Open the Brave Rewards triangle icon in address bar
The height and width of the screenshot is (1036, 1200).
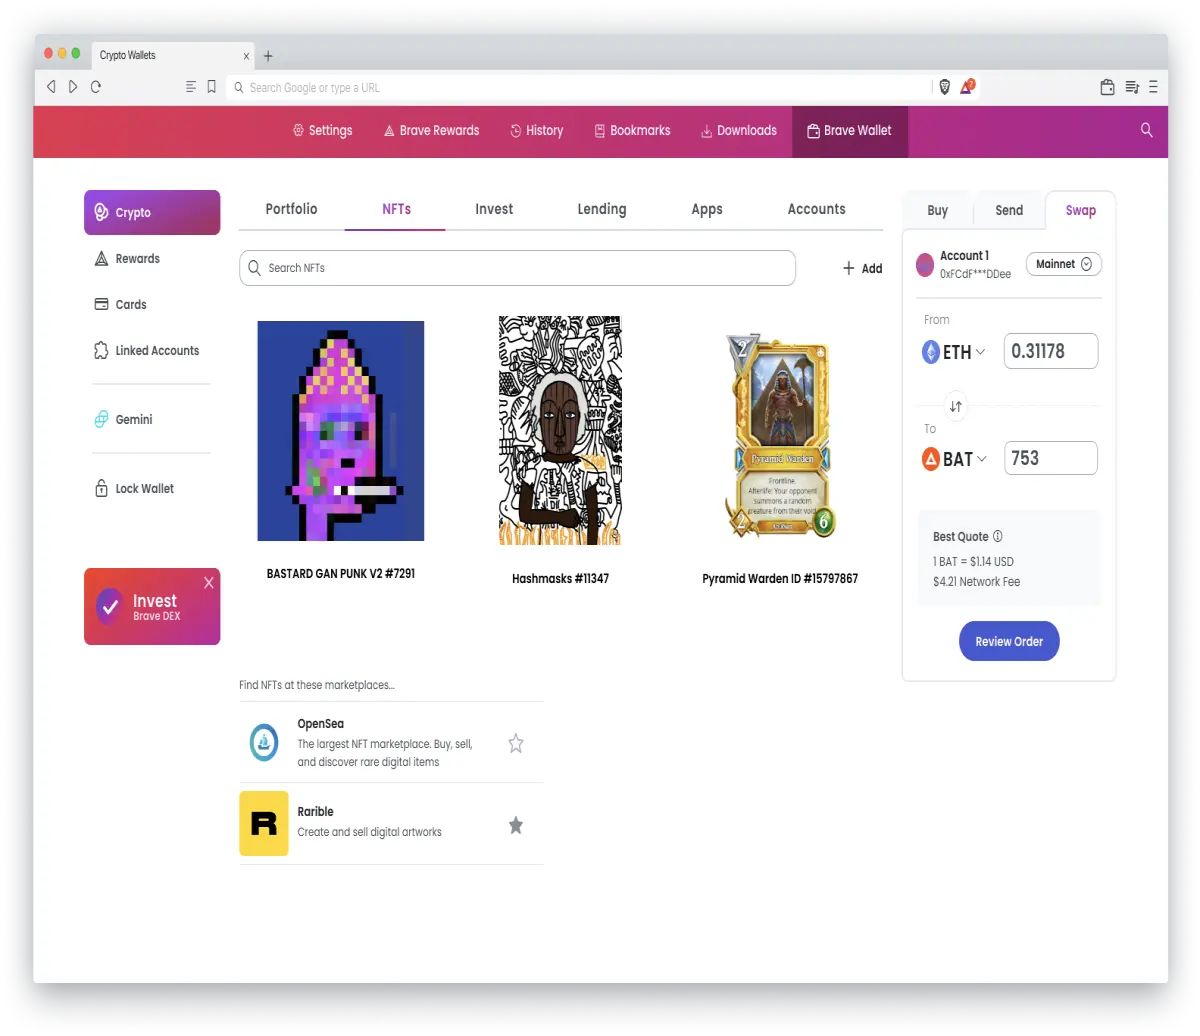[x=967, y=87]
